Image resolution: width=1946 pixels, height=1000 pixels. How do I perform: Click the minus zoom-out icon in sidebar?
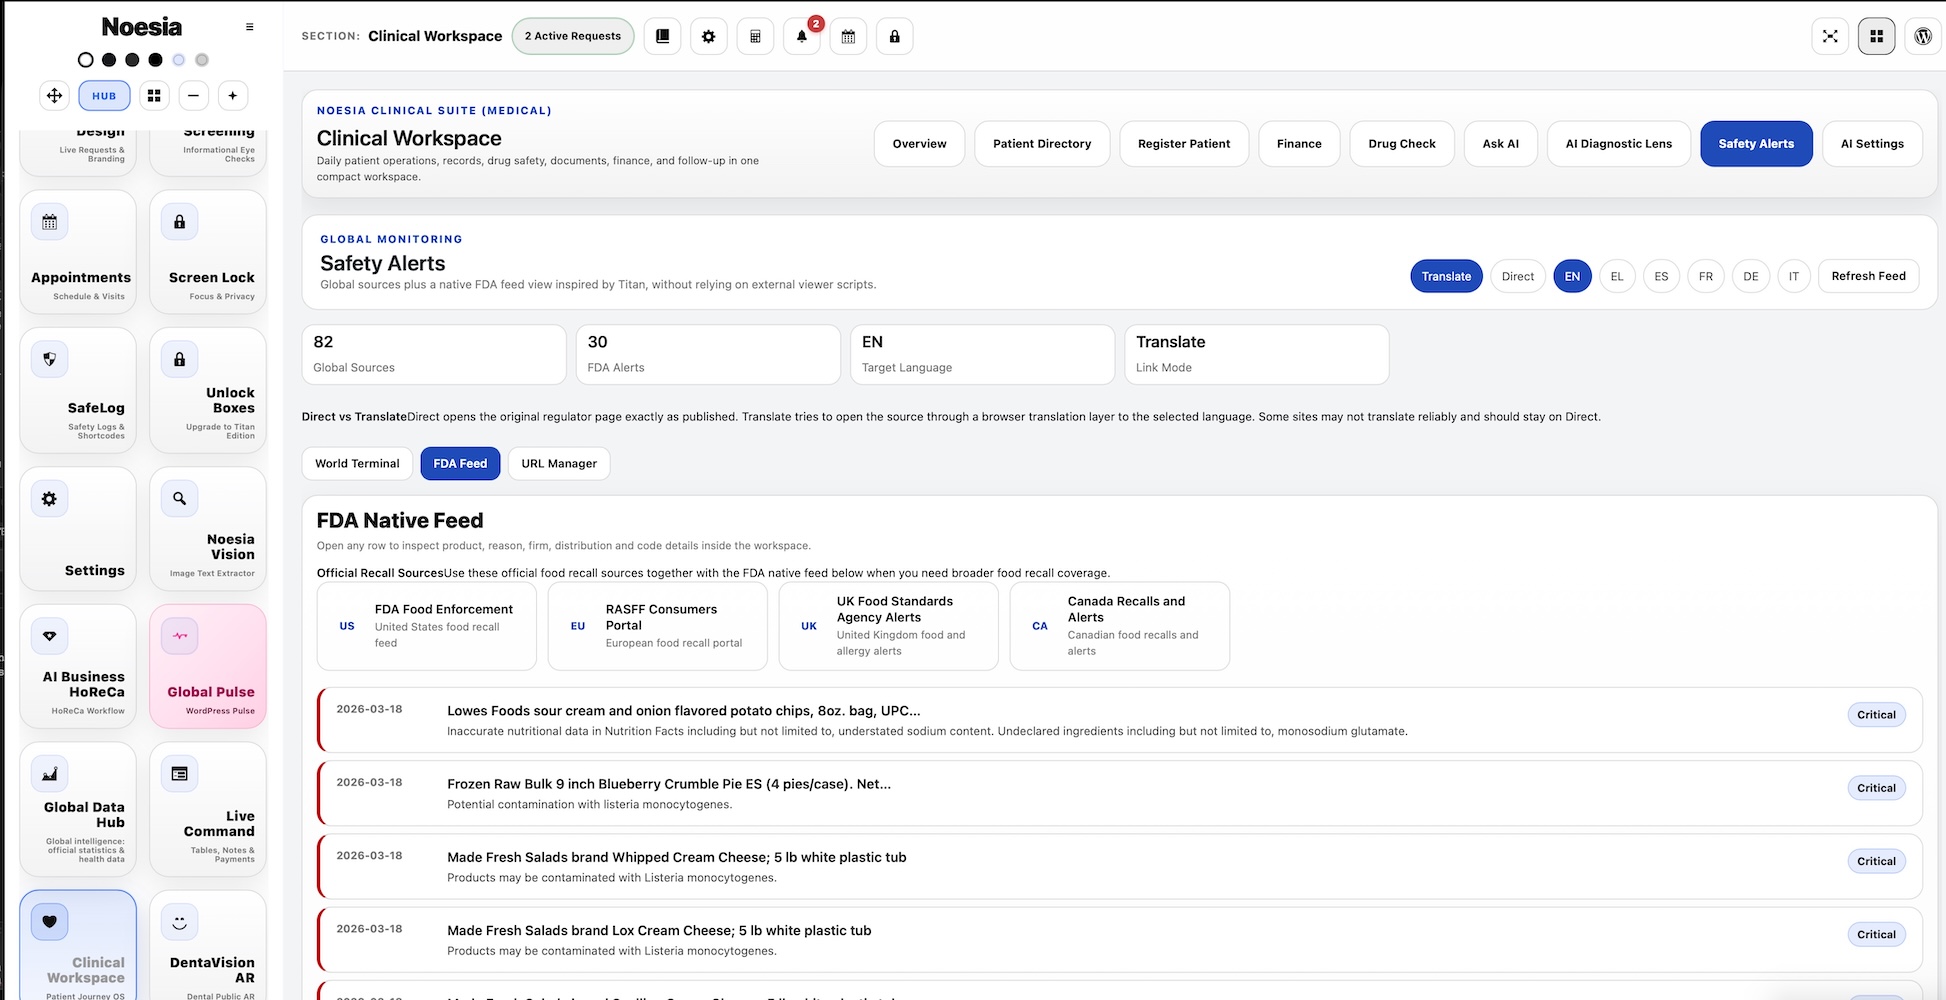pos(193,96)
